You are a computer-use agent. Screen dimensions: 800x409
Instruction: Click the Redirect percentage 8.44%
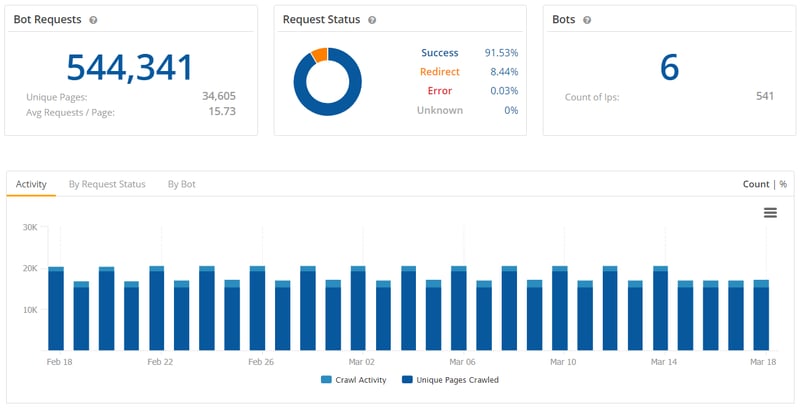(x=504, y=72)
